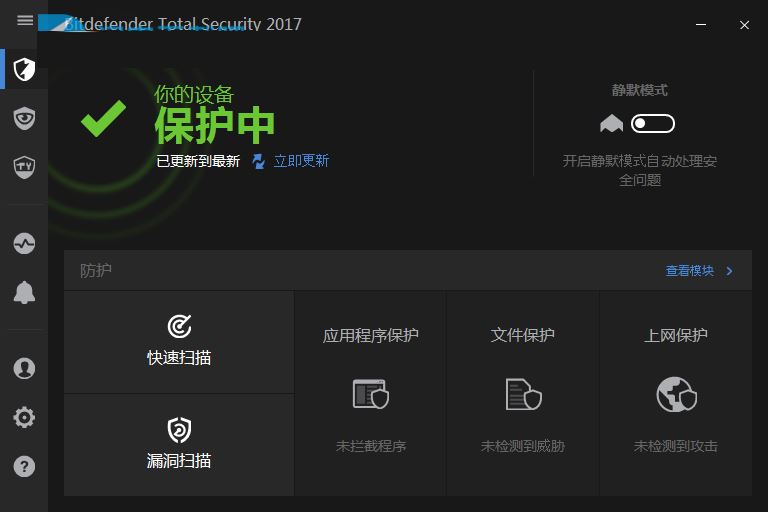
Task: Open the 上网保护 web protection panel
Action: (x=675, y=393)
